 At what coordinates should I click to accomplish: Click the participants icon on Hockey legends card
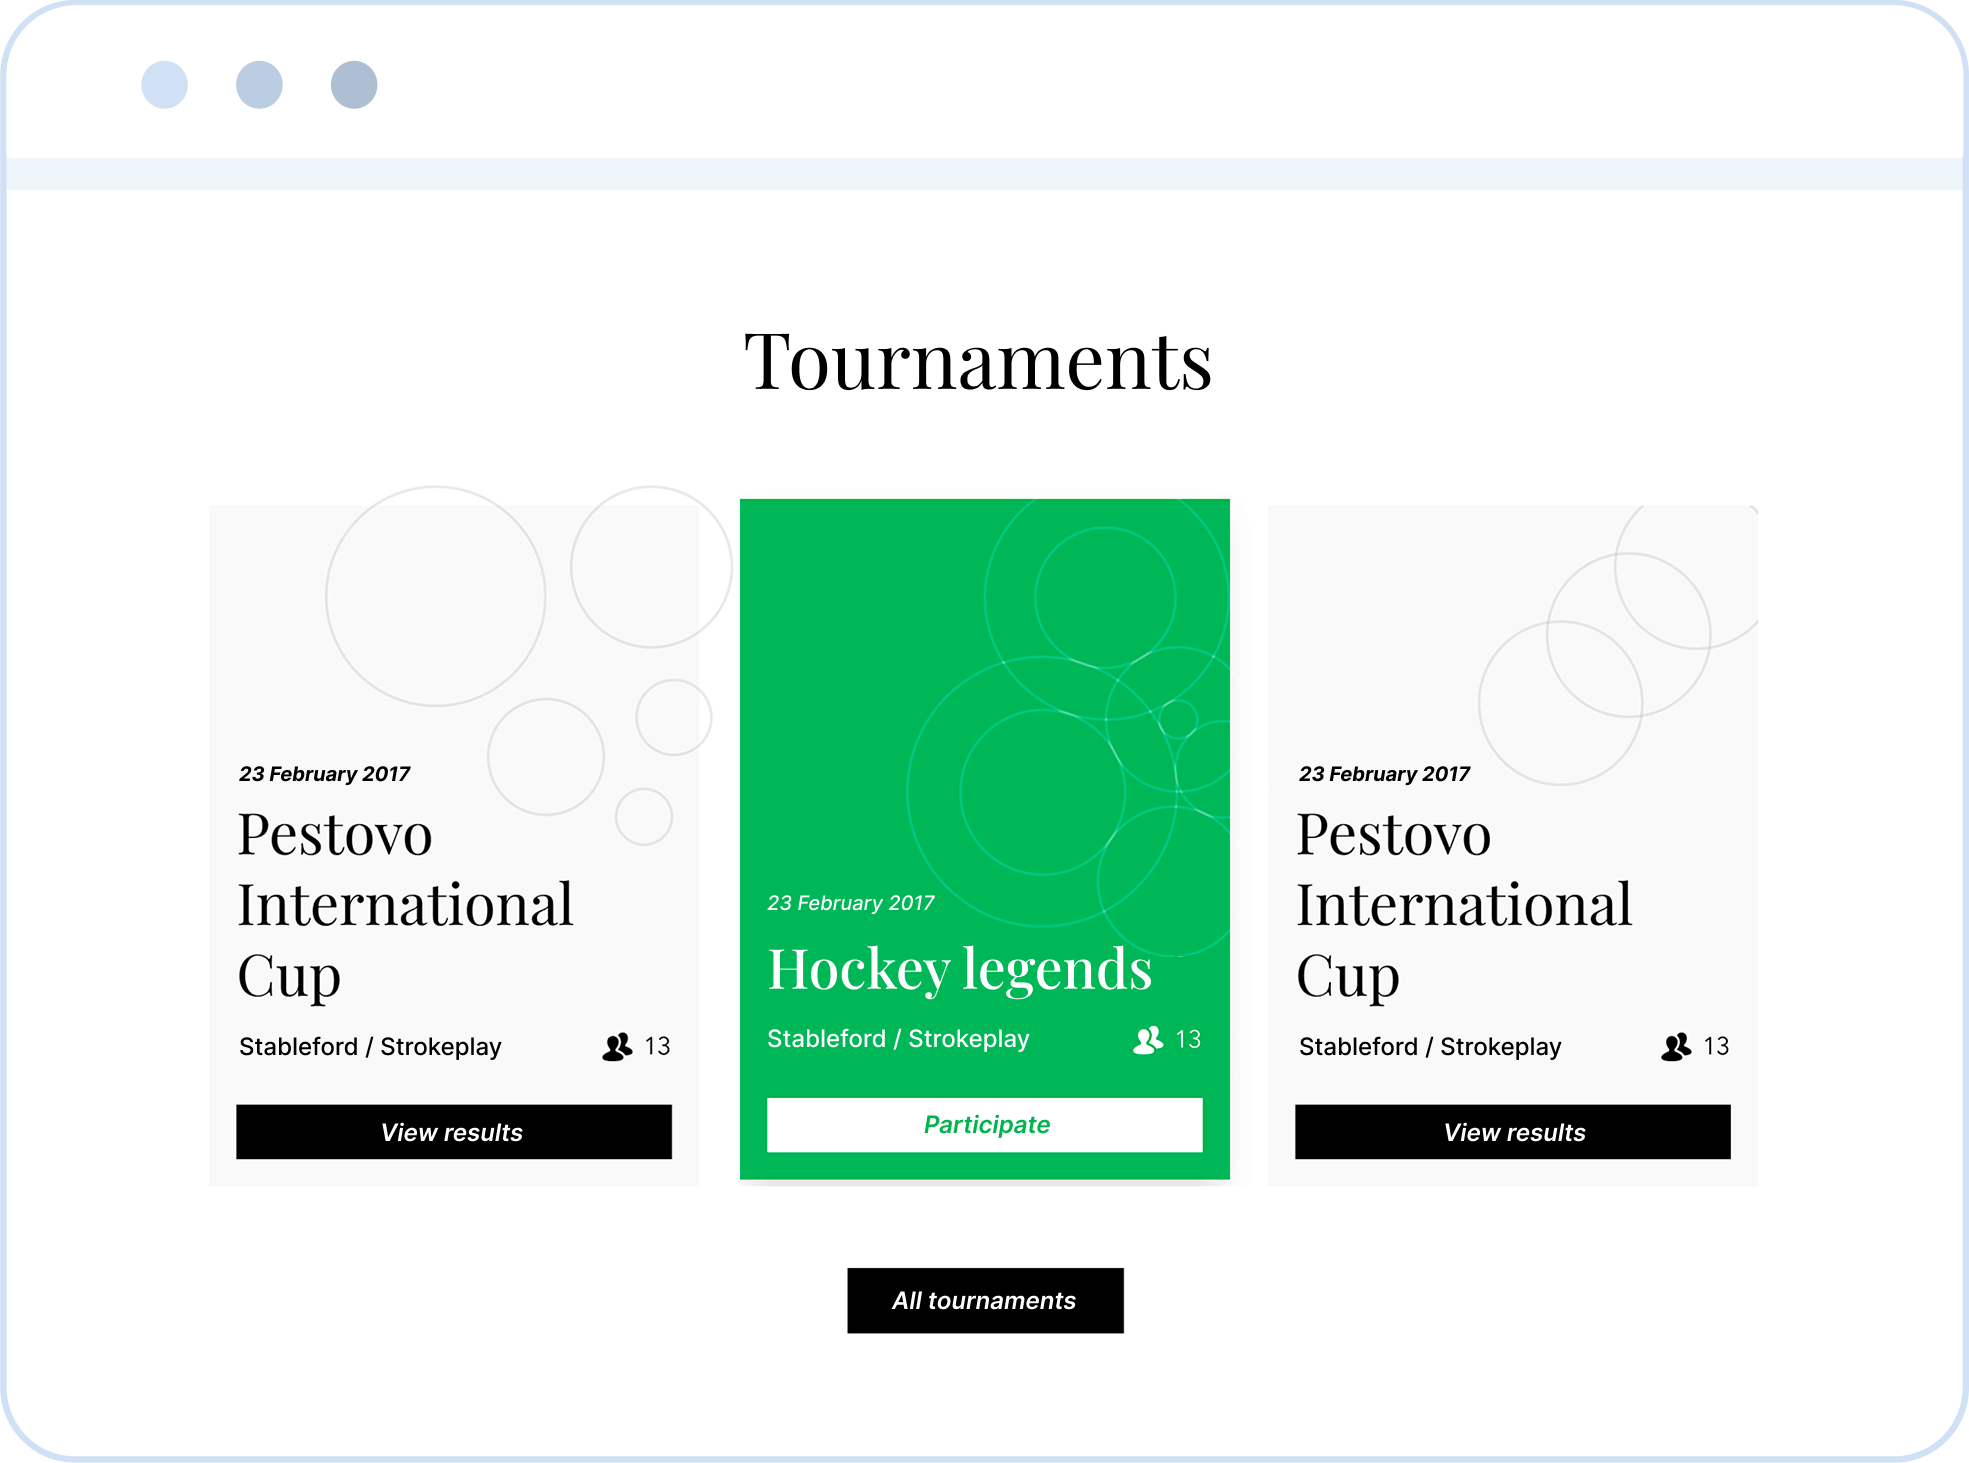coord(1148,1040)
